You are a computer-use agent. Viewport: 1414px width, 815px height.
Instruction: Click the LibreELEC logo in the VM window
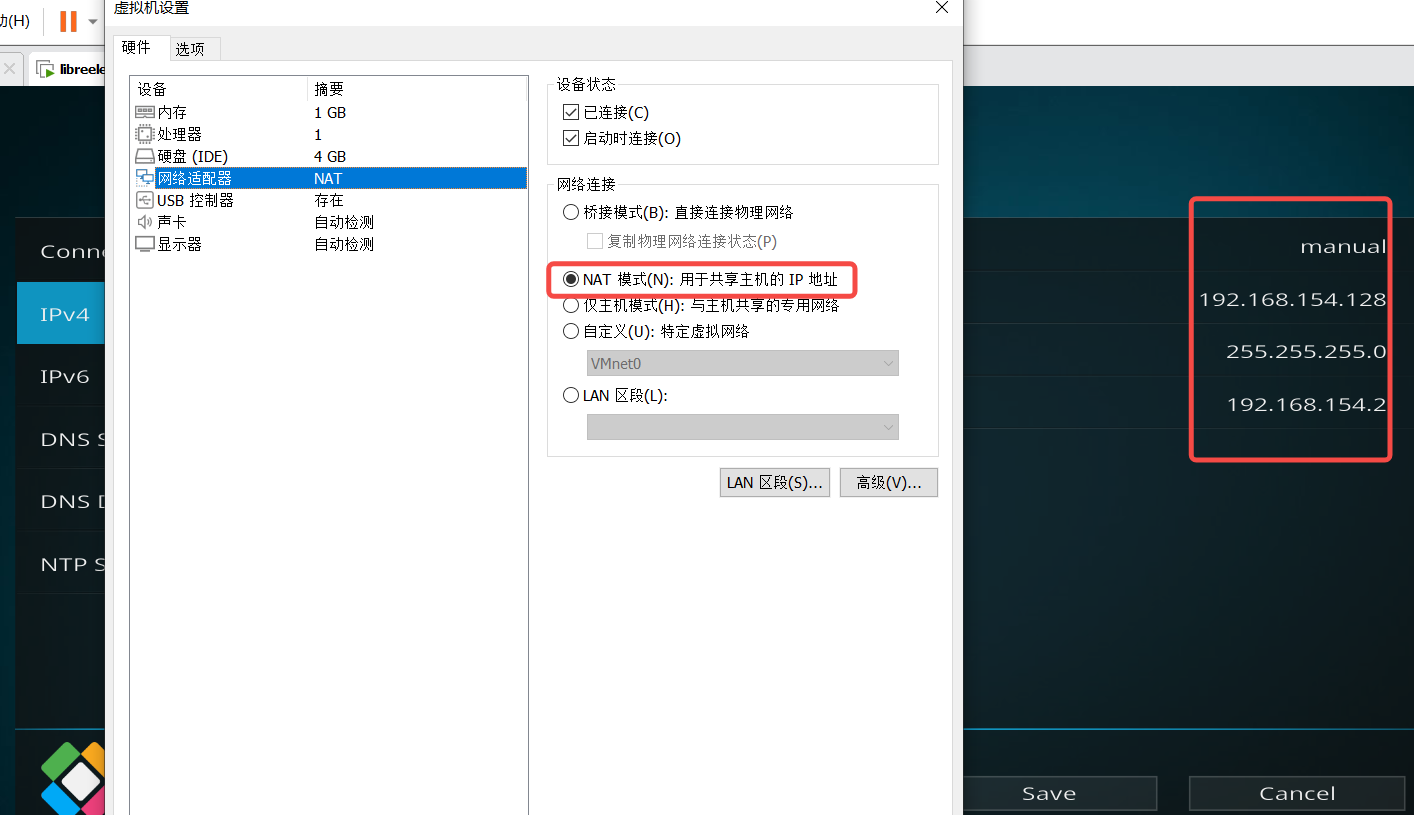coord(73,778)
